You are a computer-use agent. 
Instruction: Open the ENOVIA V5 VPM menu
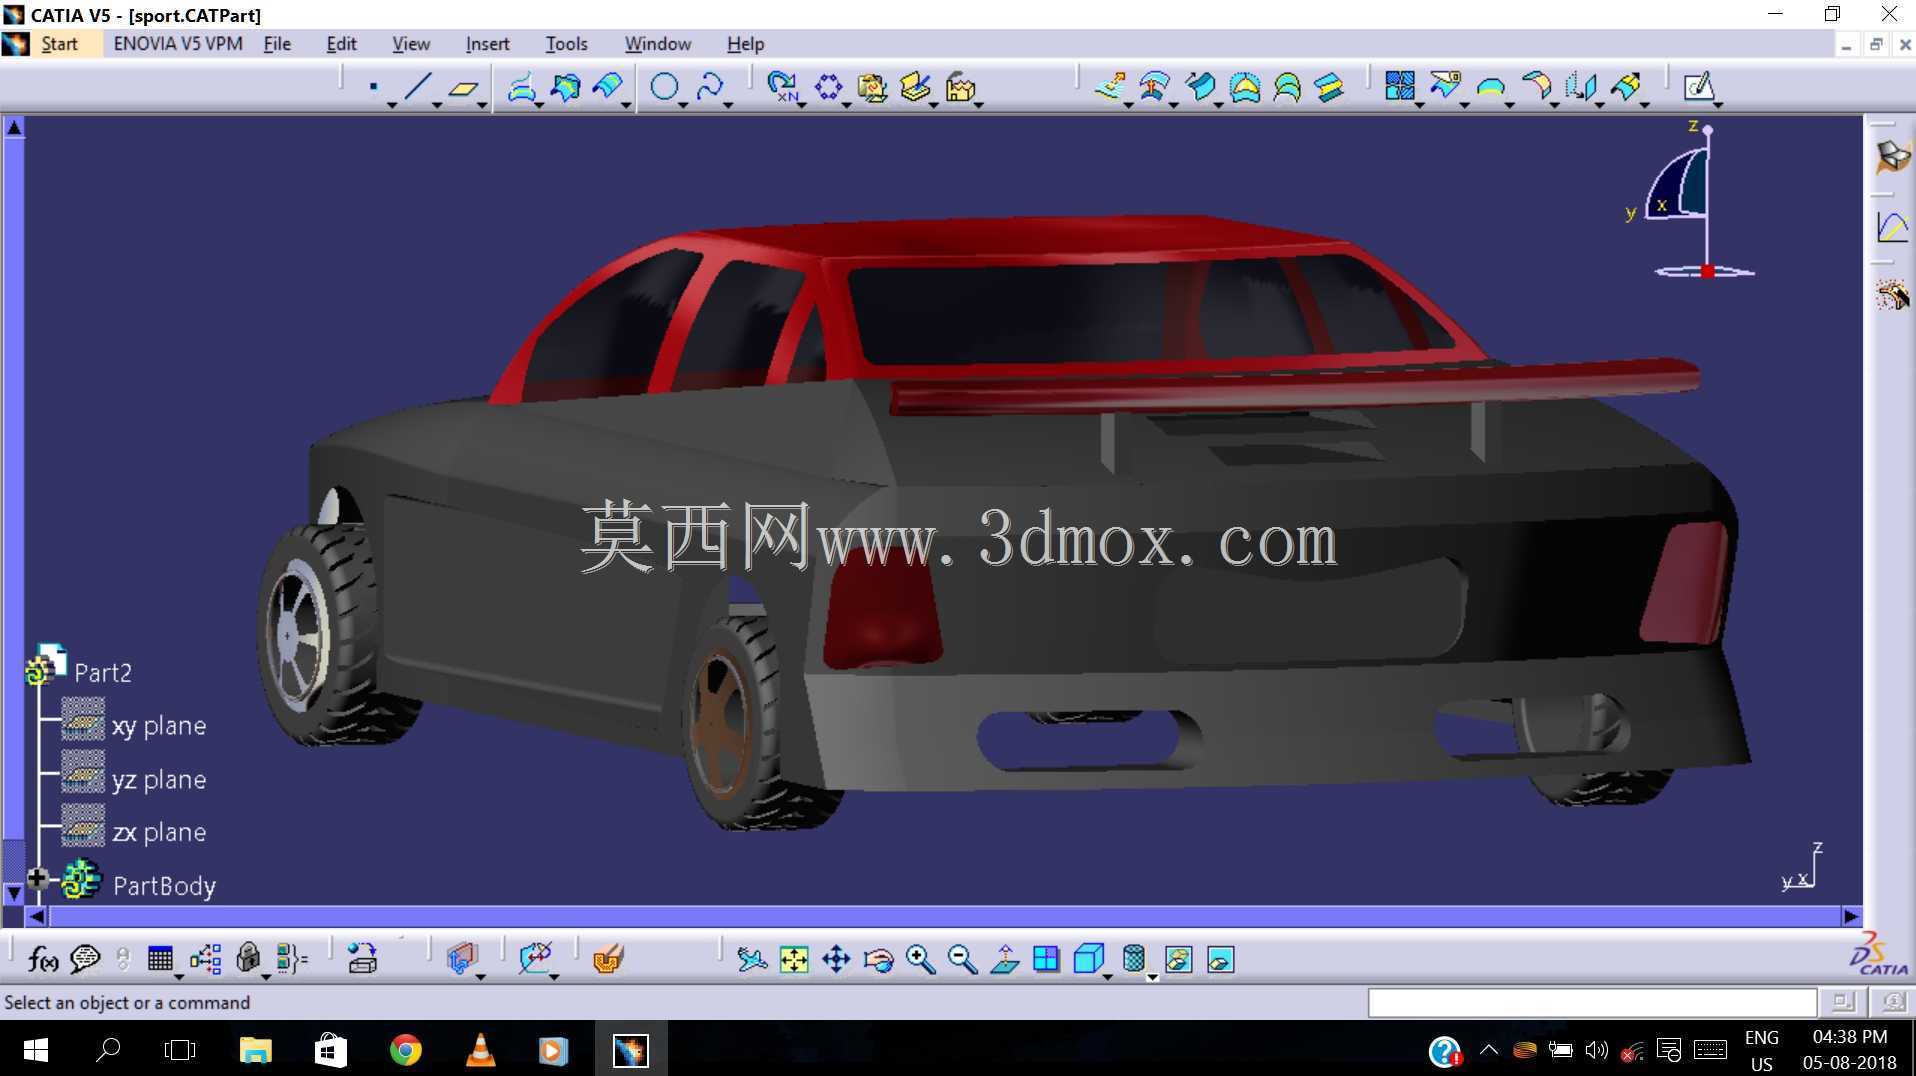point(178,44)
